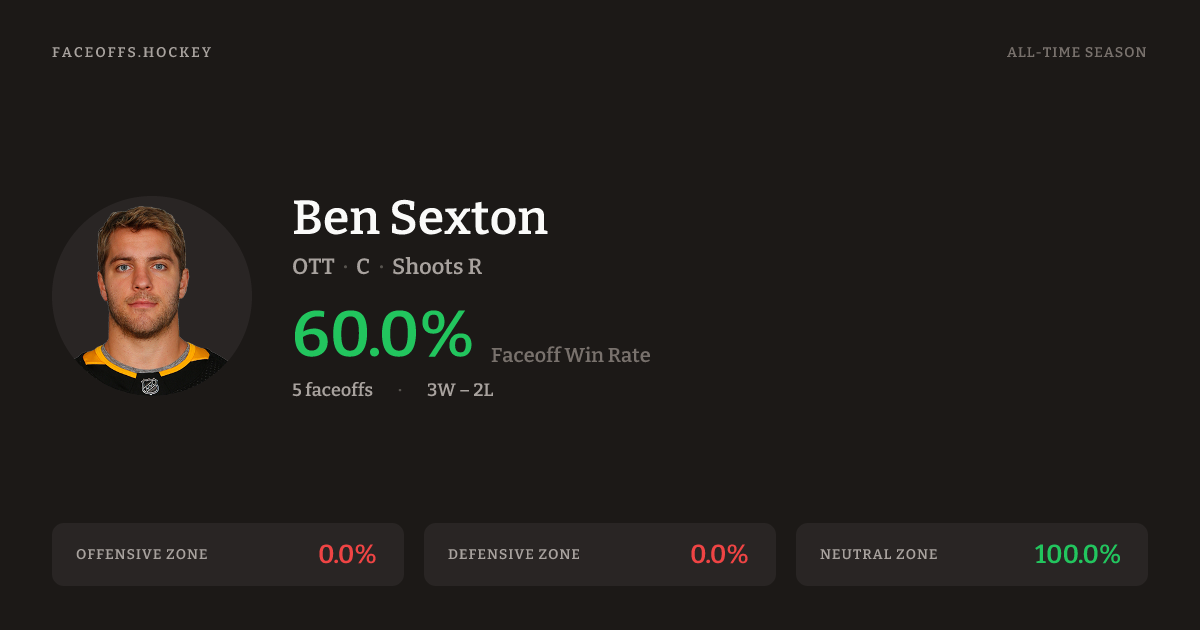Click the Shoots R handedness text

(x=437, y=267)
